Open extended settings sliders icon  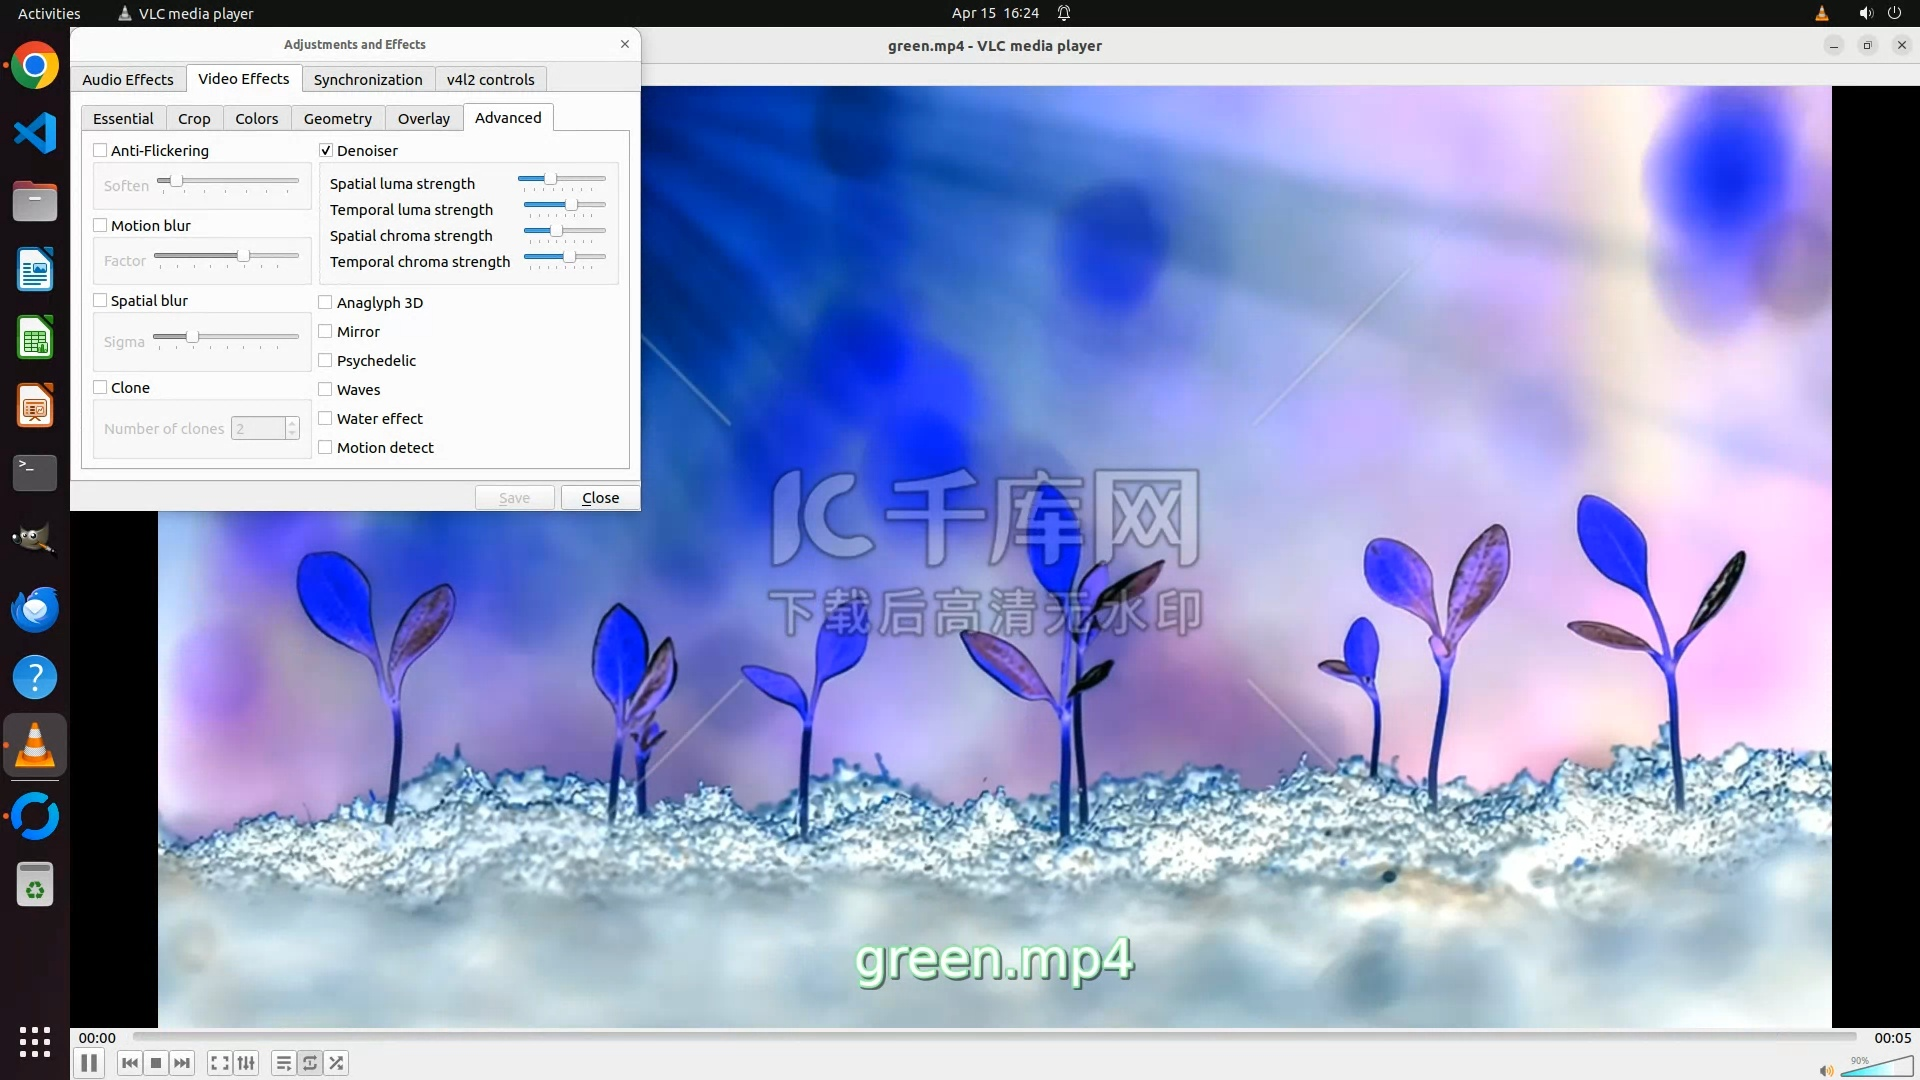(246, 1063)
